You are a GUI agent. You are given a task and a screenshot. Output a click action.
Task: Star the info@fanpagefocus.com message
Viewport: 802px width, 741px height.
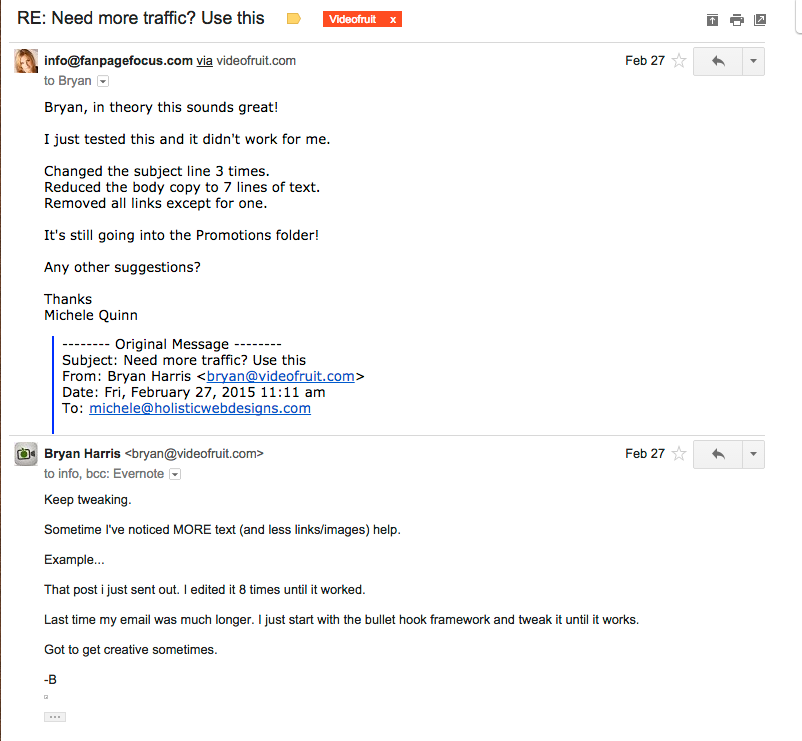coord(679,61)
